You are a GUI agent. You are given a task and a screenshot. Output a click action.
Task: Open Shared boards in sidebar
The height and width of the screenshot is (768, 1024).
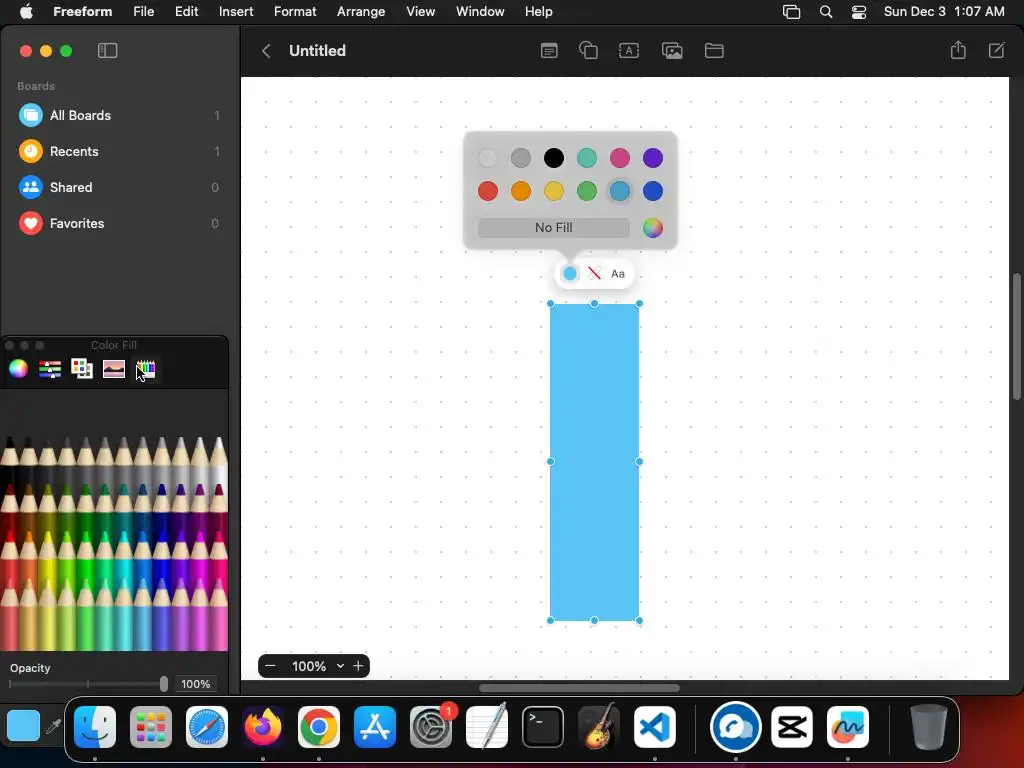[x=118, y=187]
